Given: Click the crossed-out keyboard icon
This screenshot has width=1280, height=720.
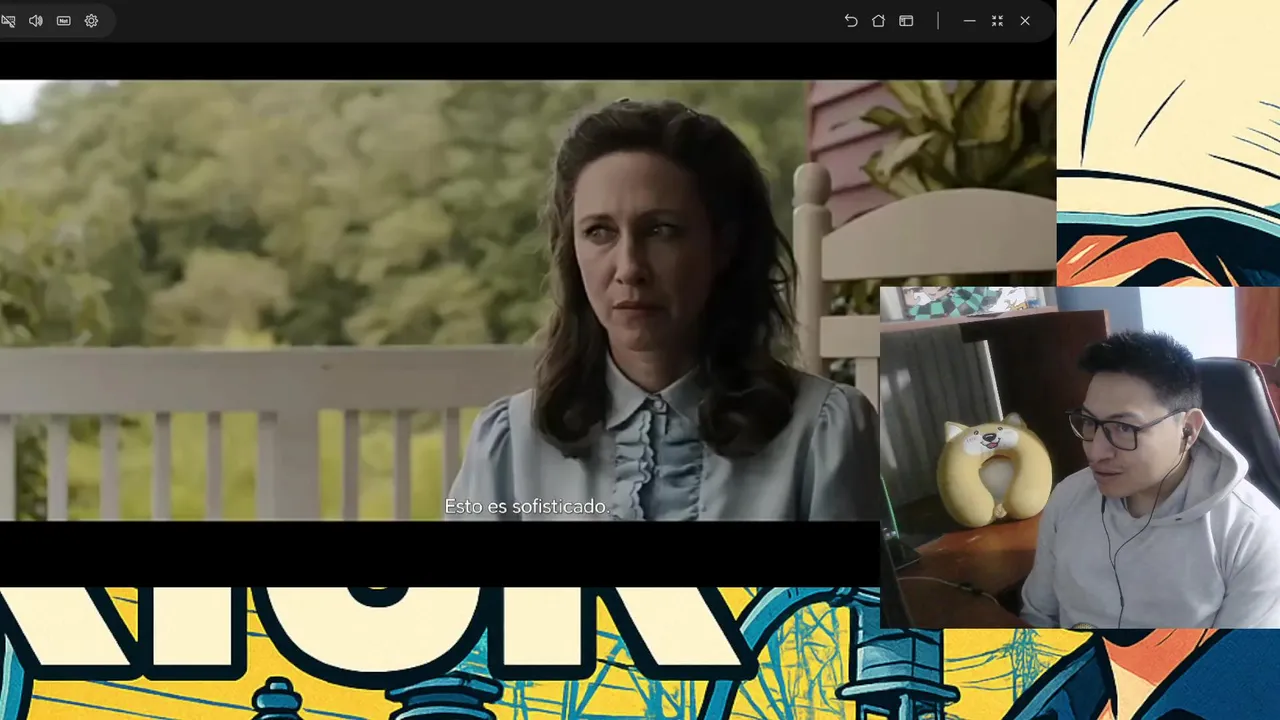Looking at the screenshot, I should pos(8,21).
